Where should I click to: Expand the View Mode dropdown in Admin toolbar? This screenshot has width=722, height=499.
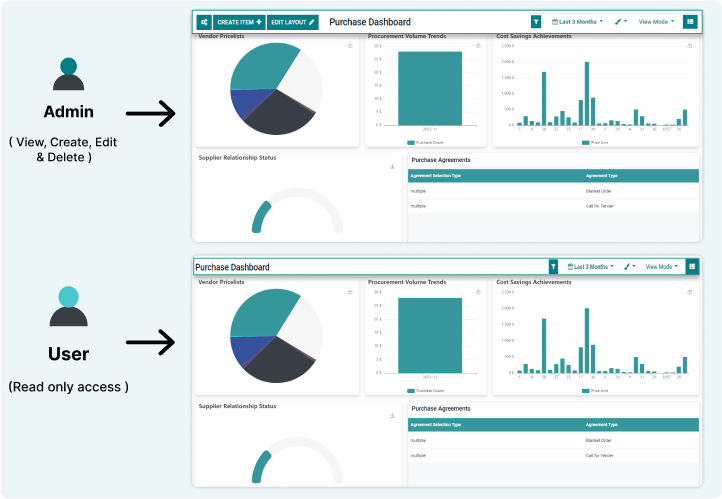[656, 21]
